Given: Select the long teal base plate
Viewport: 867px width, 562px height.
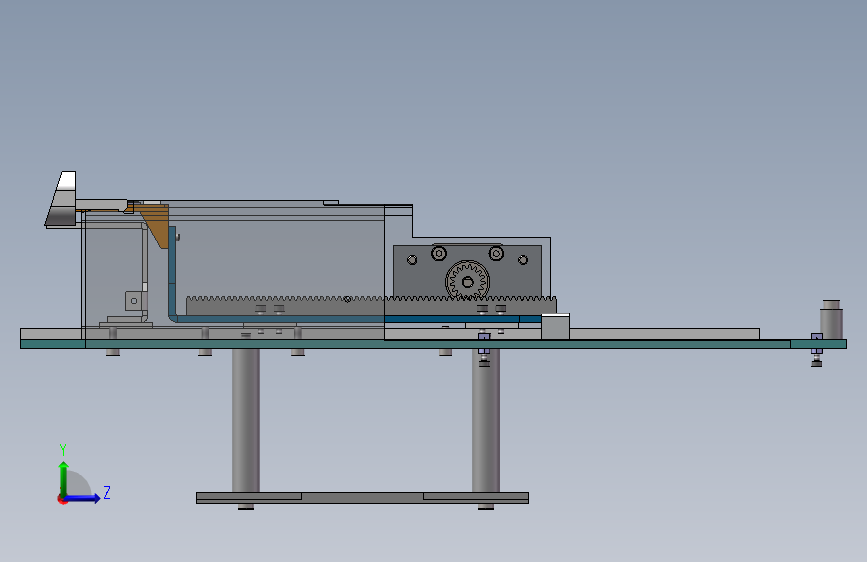Looking at the screenshot, I should pyautogui.click(x=433, y=344).
